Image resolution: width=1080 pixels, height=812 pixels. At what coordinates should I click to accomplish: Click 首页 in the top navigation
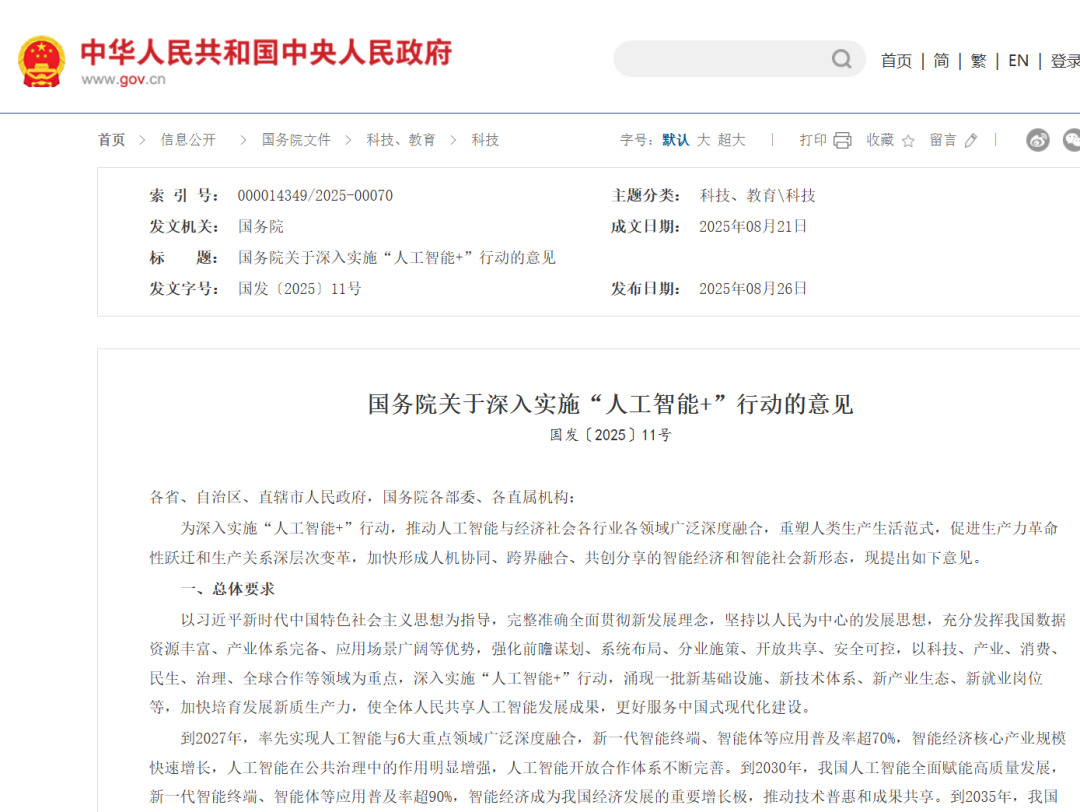896,61
